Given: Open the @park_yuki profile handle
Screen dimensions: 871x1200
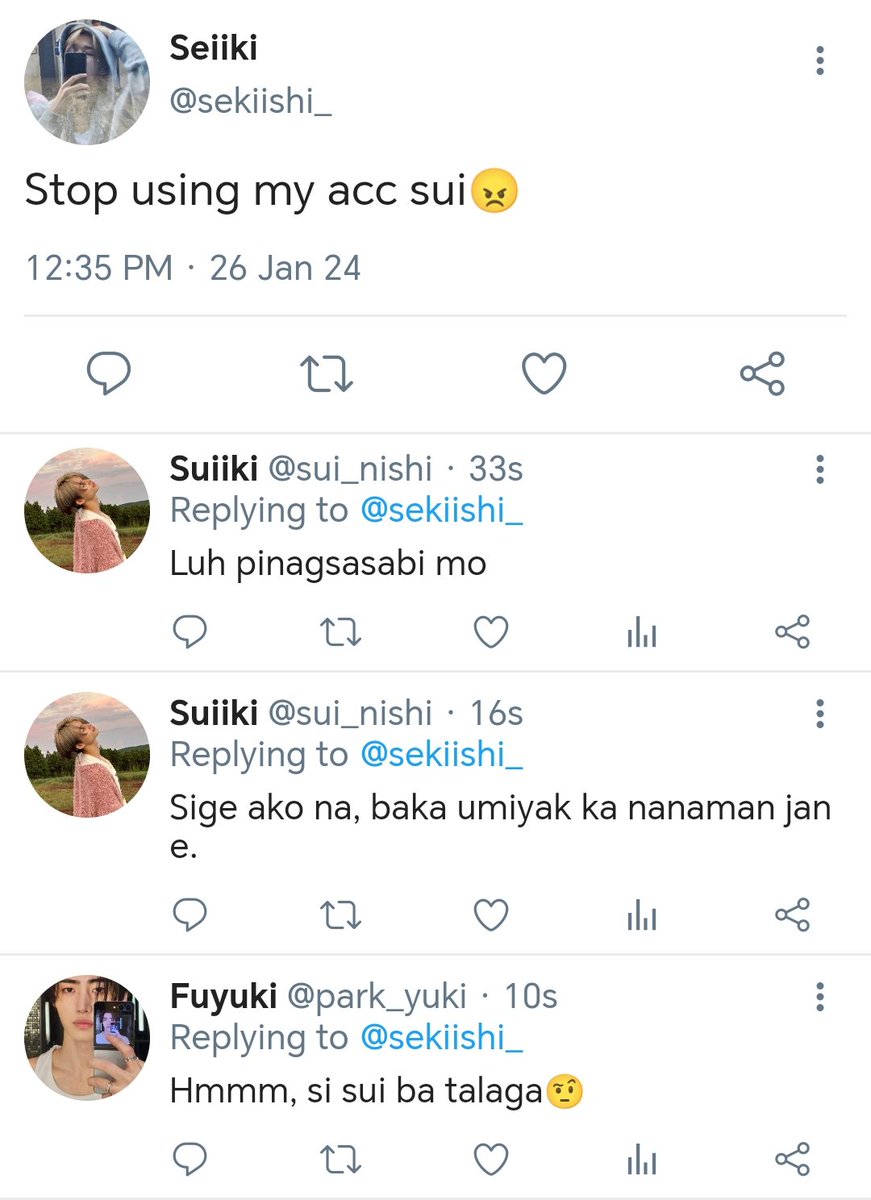Looking at the screenshot, I should [x=377, y=996].
